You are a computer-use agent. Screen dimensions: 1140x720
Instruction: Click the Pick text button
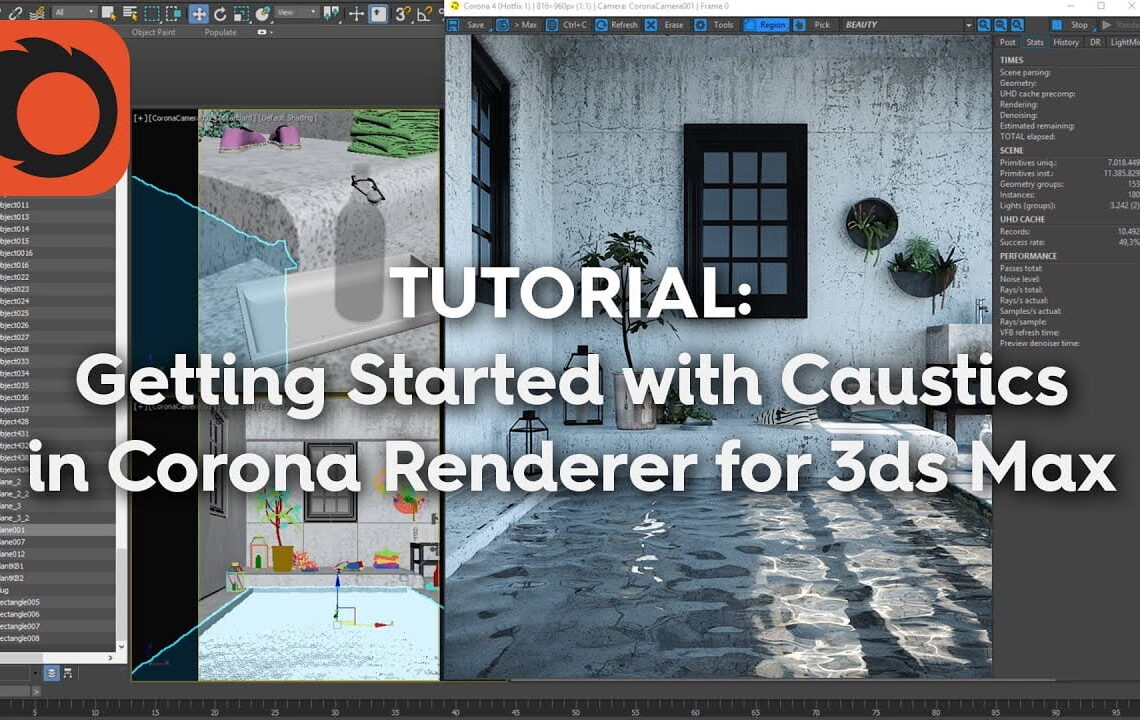pos(822,25)
